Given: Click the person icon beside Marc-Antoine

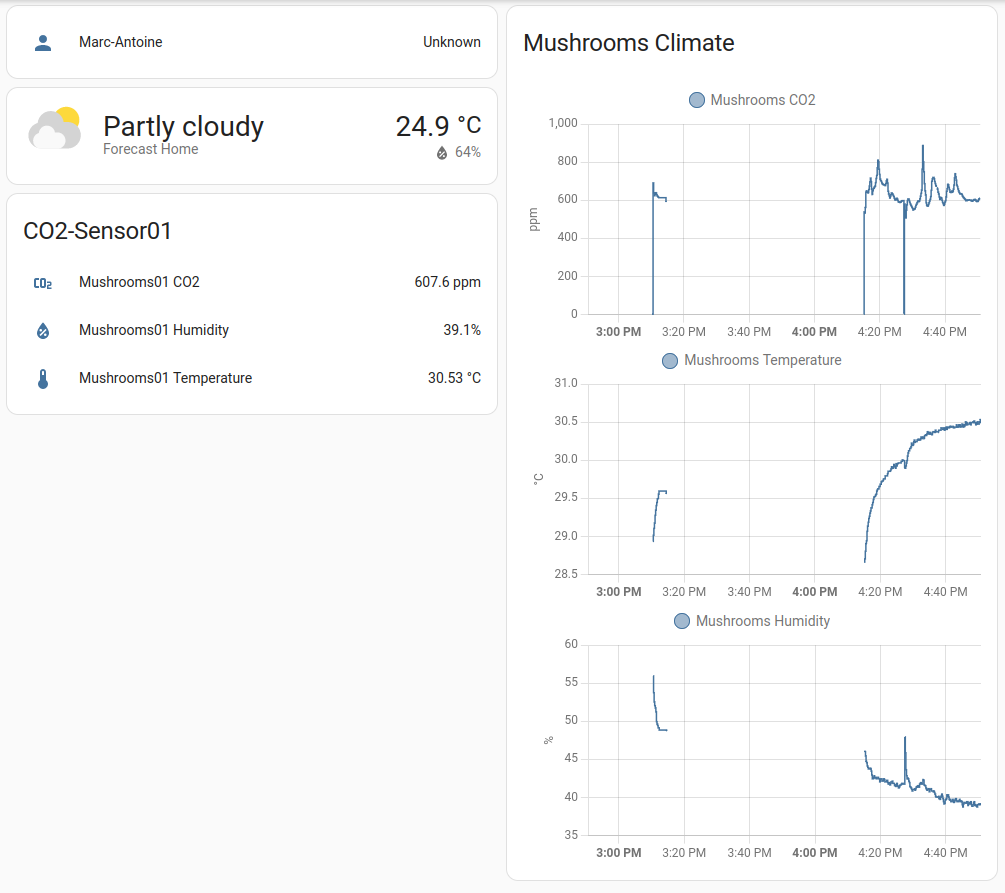Looking at the screenshot, I should pos(42,43).
